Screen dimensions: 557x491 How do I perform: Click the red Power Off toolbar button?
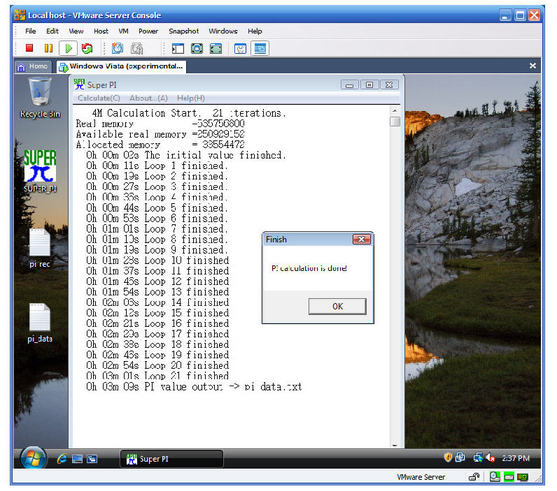(29, 48)
